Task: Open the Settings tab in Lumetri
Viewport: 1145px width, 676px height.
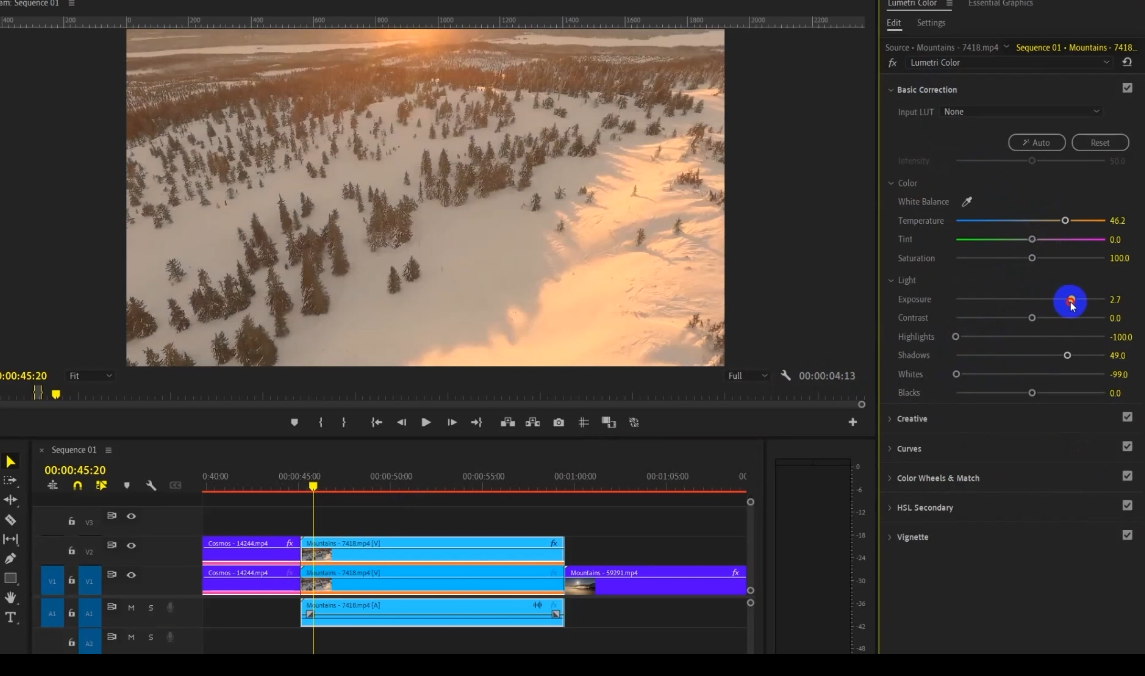Action: [x=930, y=23]
